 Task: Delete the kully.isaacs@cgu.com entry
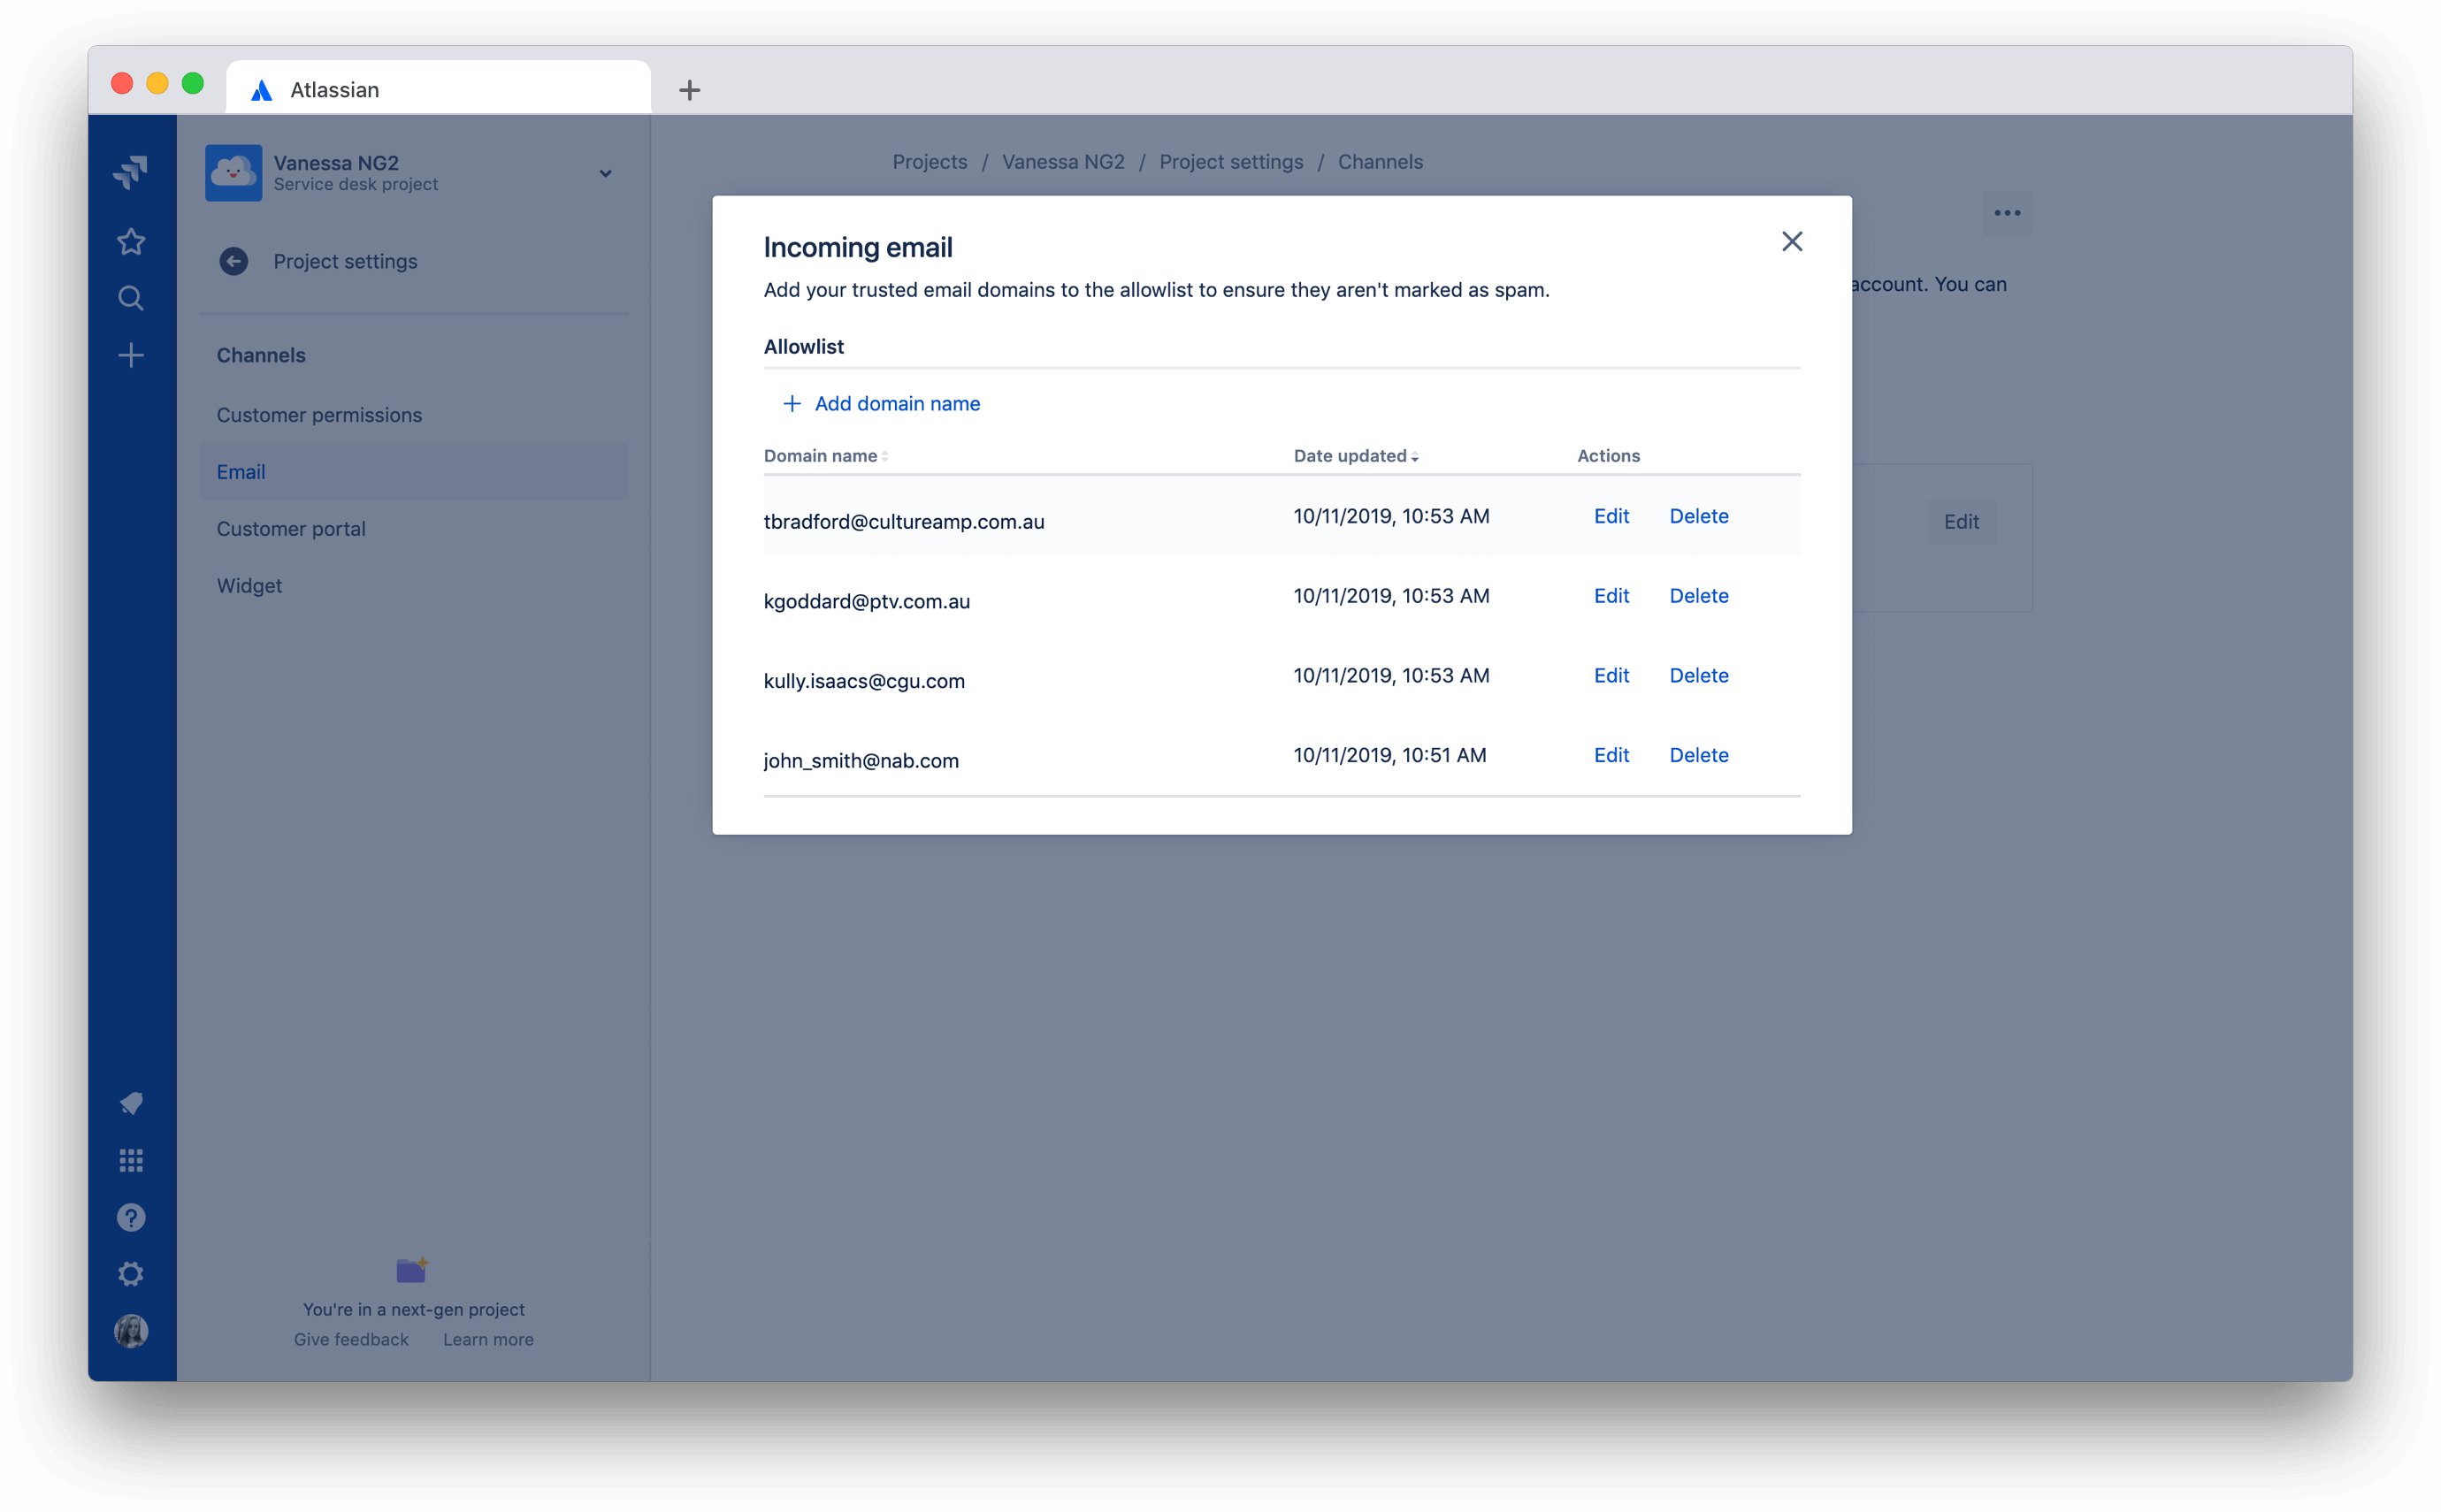point(1699,676)
